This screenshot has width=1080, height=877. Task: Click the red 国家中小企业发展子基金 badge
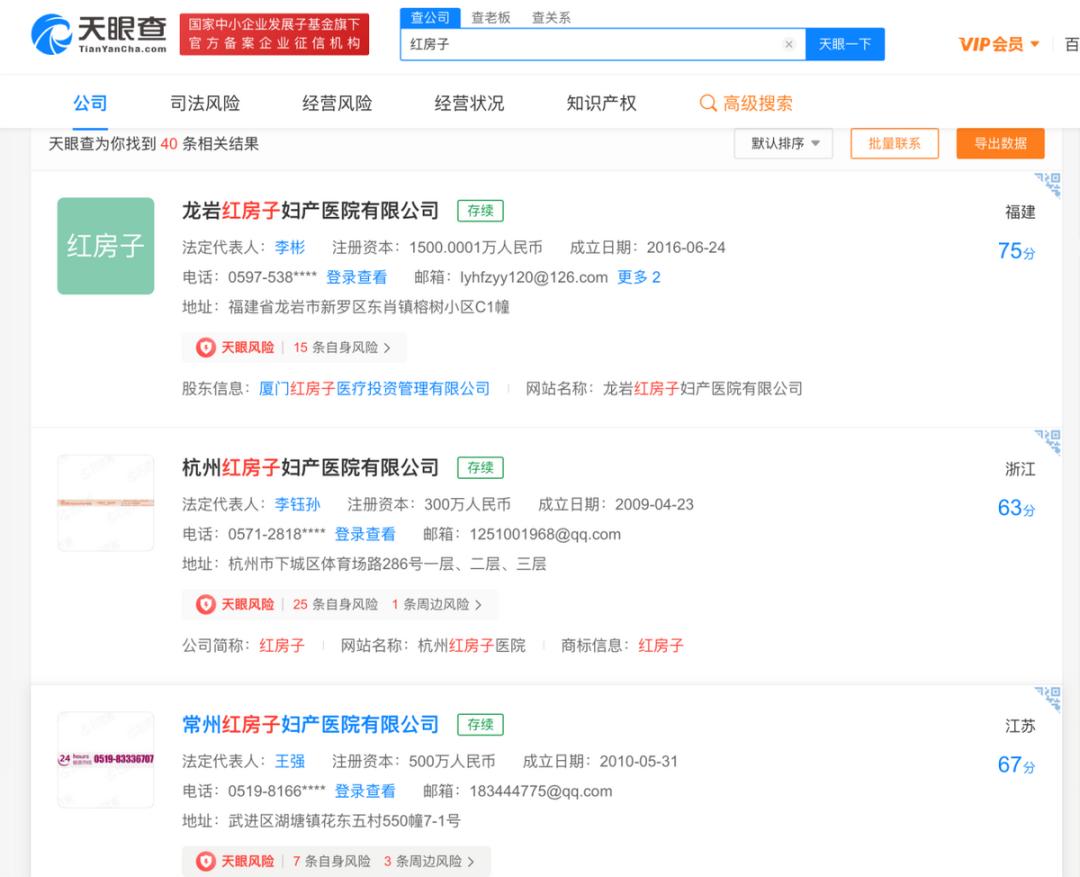[x=273, y=35]
